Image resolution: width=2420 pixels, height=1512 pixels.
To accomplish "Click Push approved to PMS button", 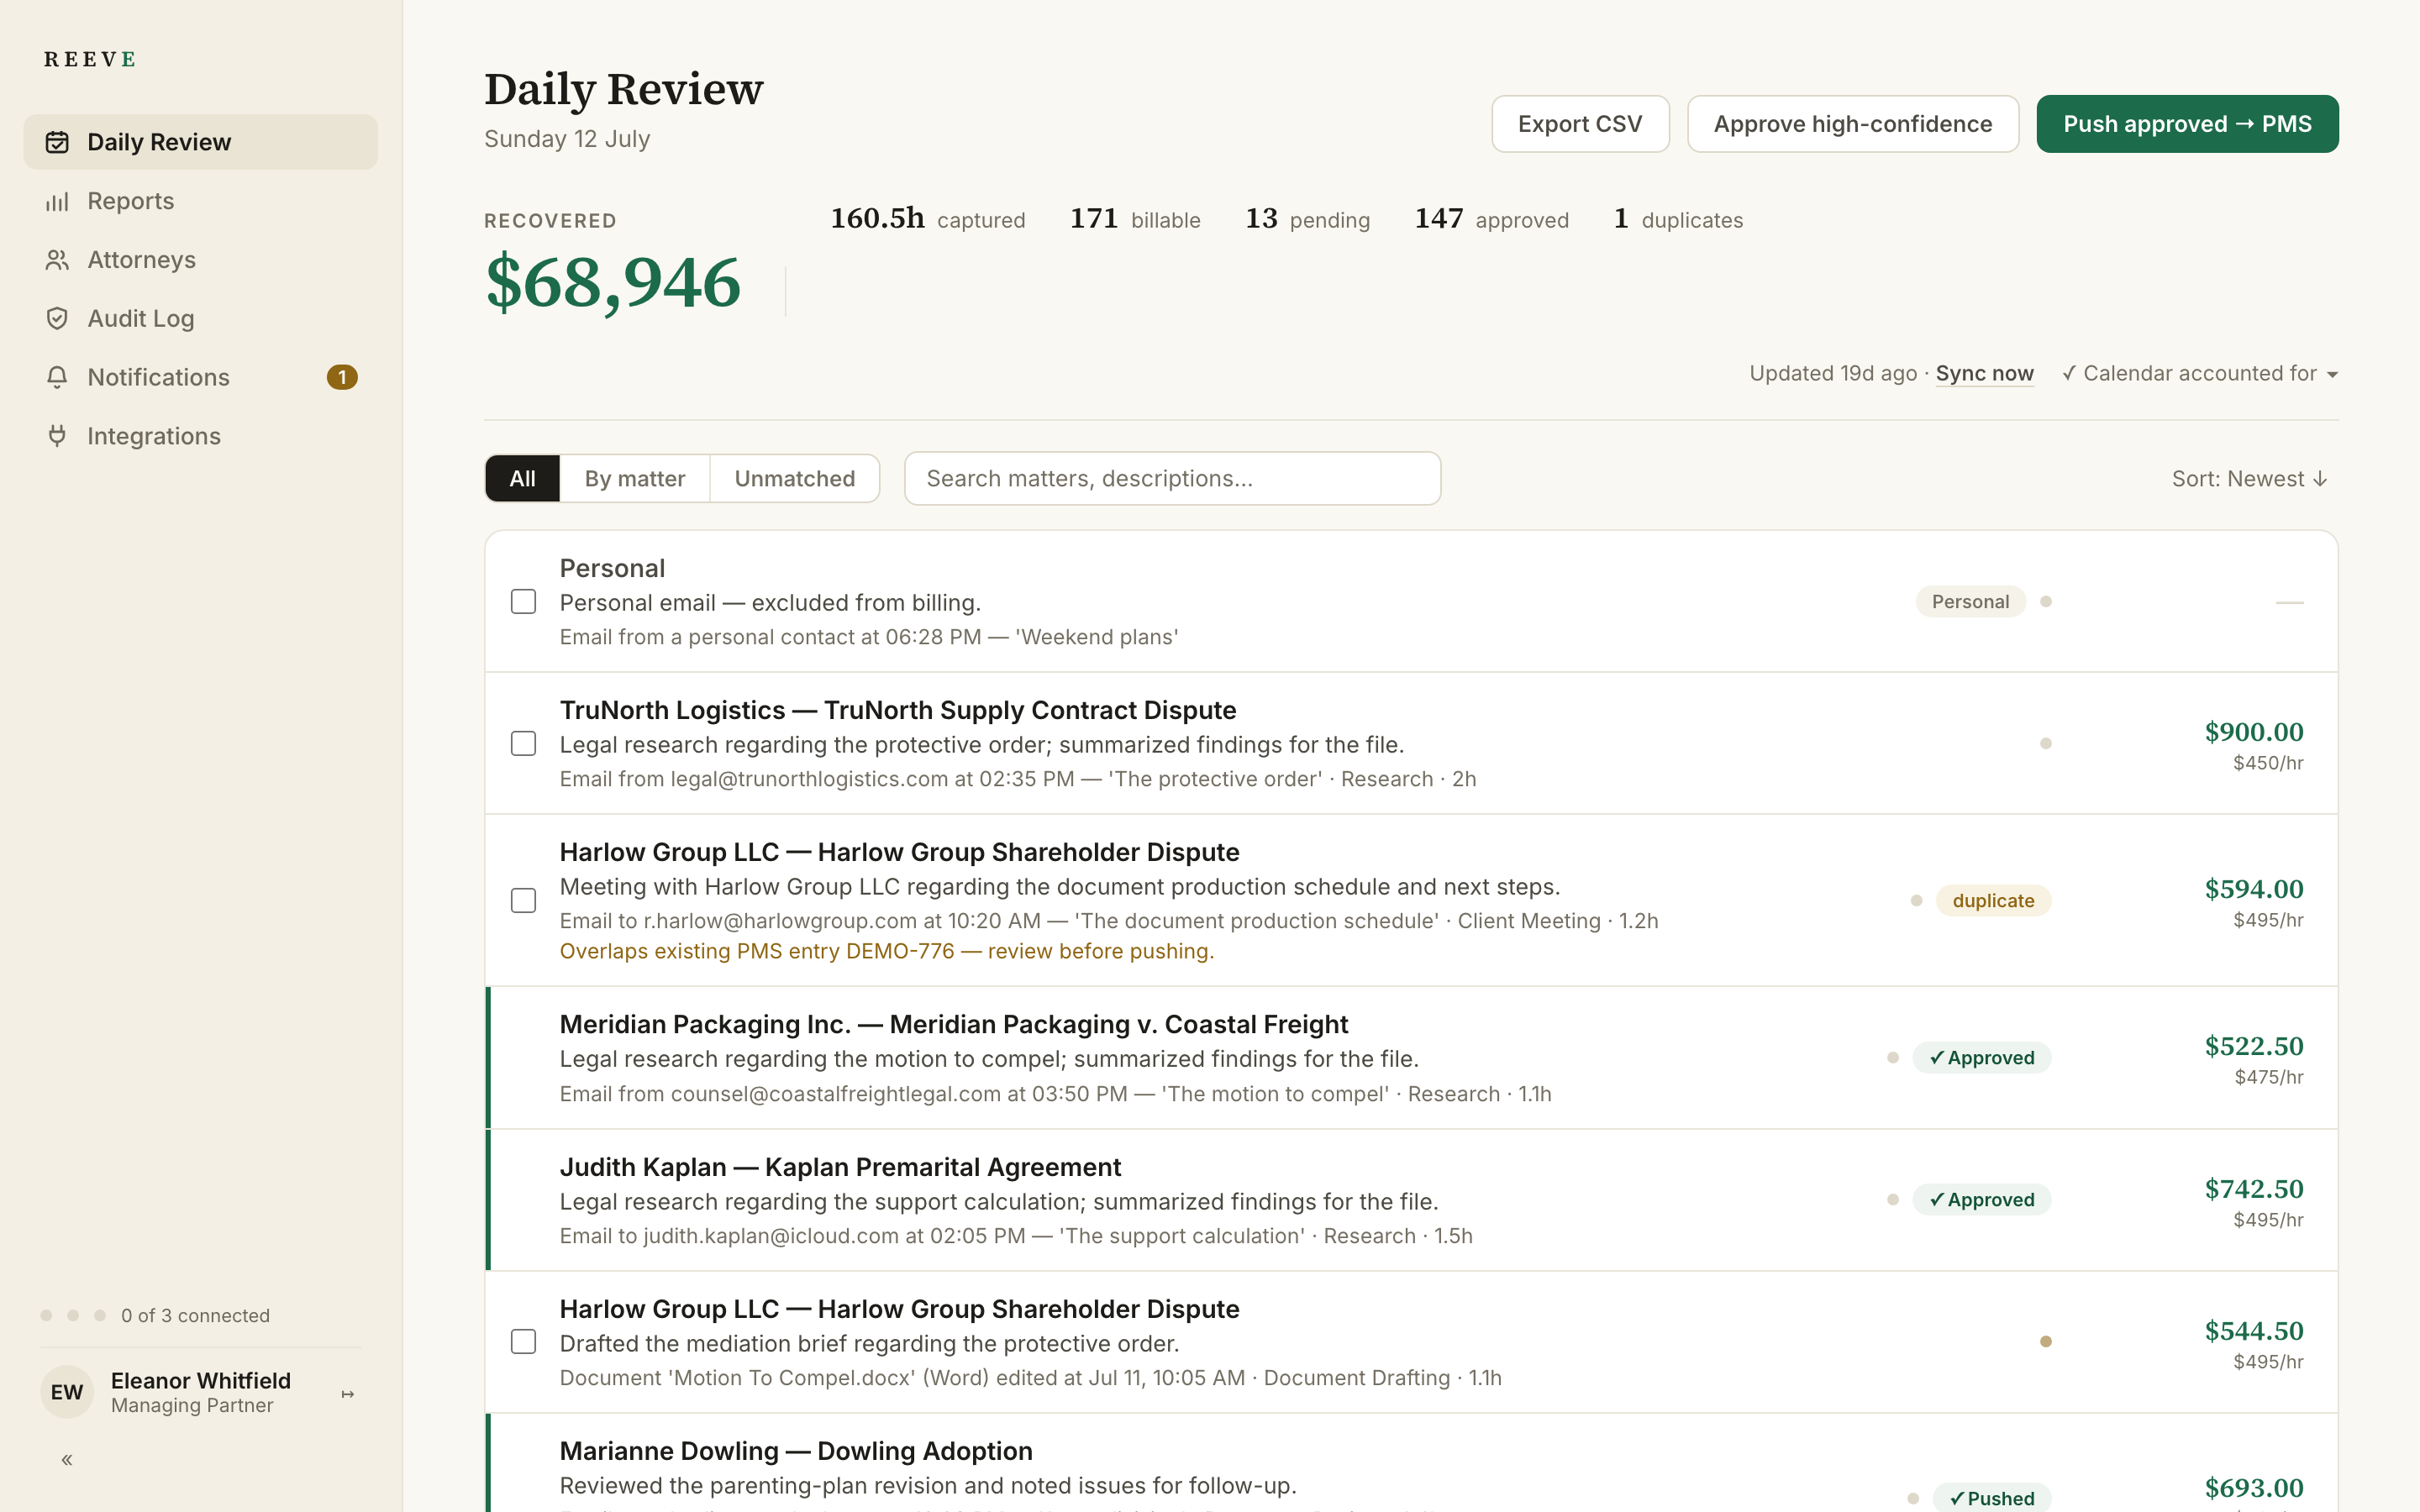I will click(2187, 124).
